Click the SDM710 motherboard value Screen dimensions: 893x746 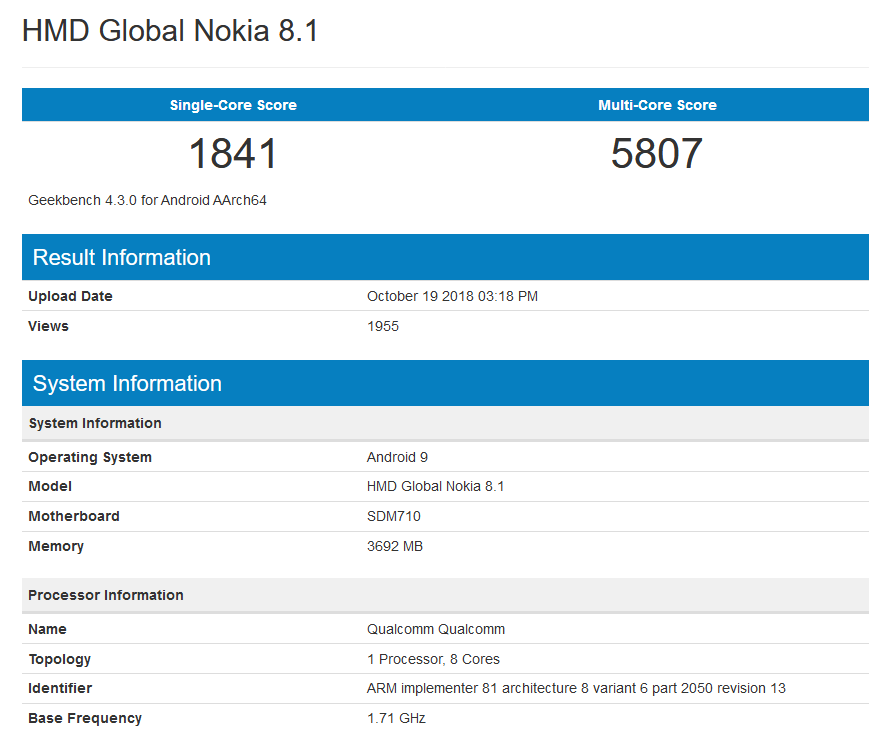tap(394, 516)
